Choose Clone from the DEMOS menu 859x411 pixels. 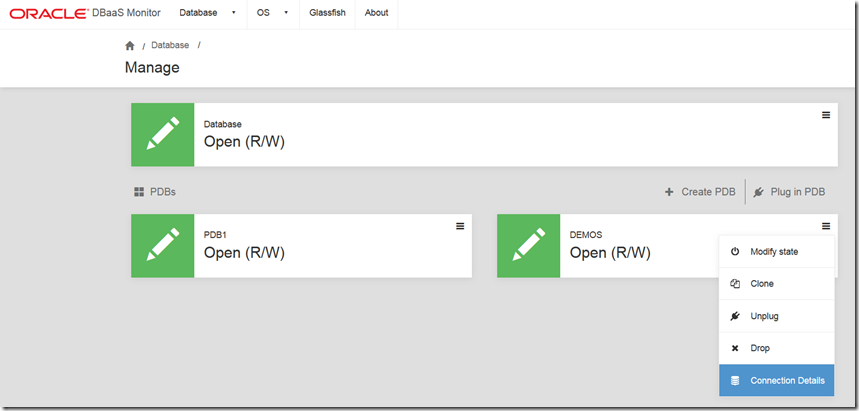(762, 284)
